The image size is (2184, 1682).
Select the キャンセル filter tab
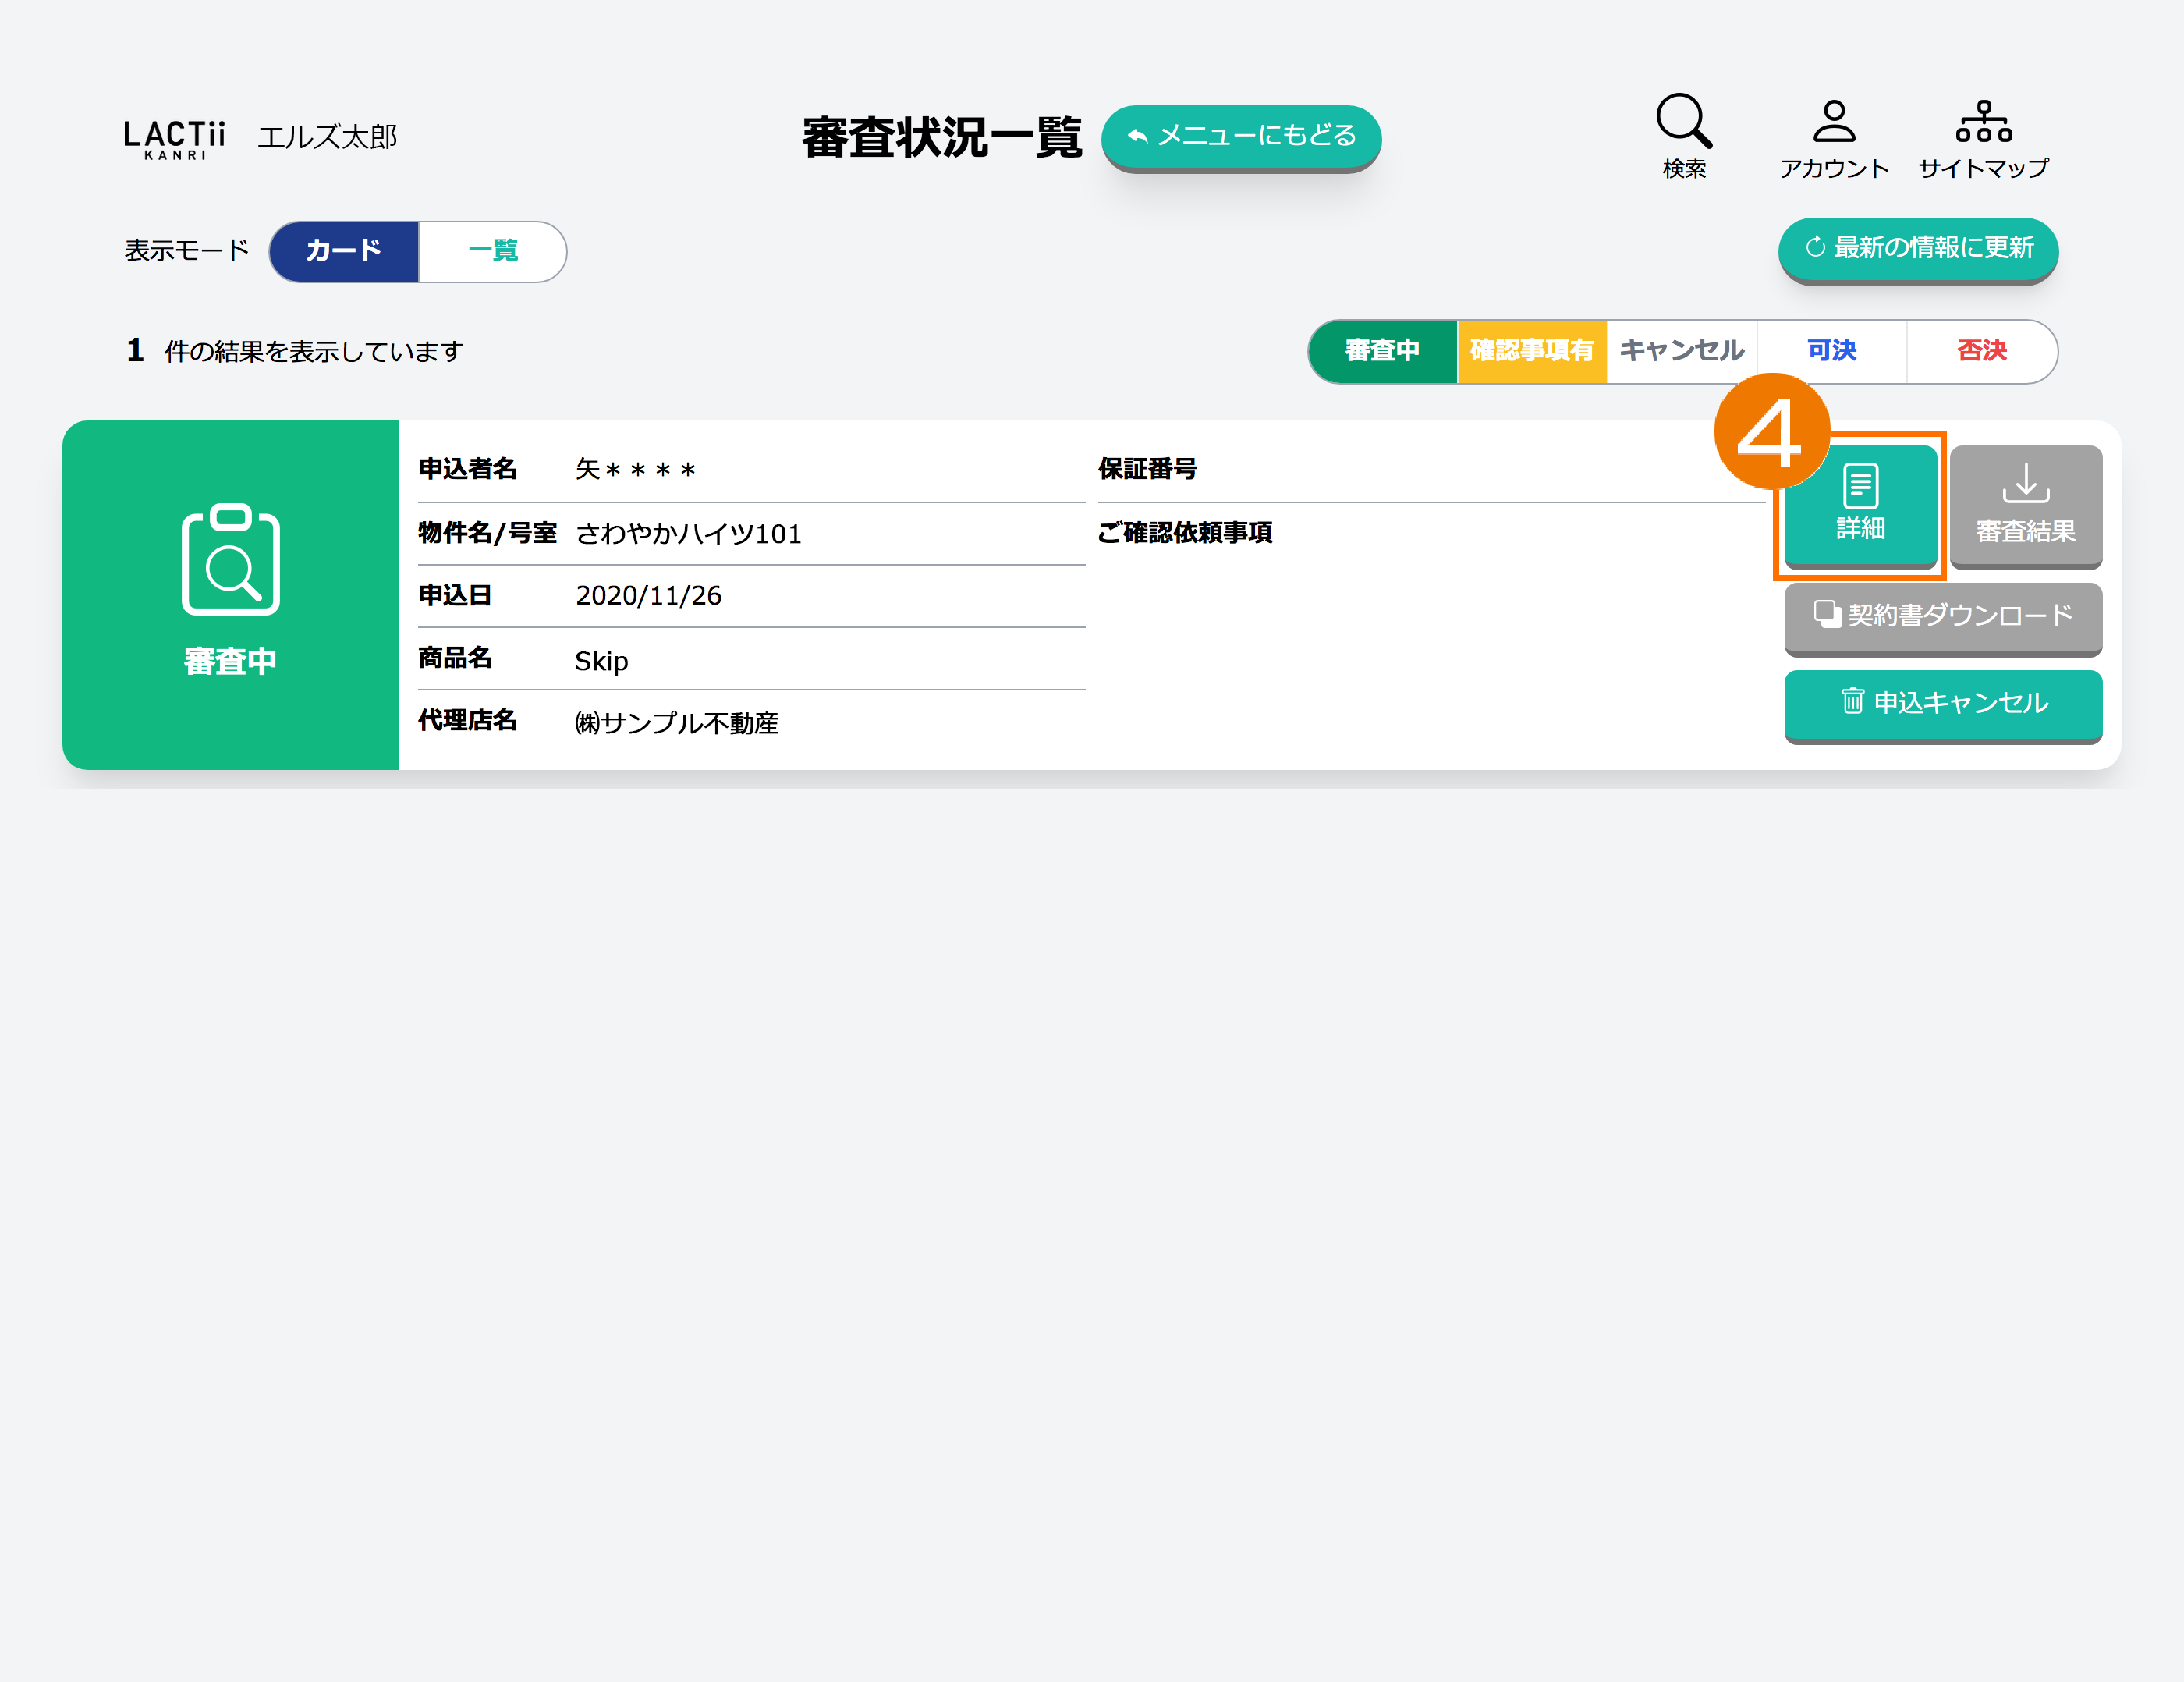click(x=1682, y=351)
